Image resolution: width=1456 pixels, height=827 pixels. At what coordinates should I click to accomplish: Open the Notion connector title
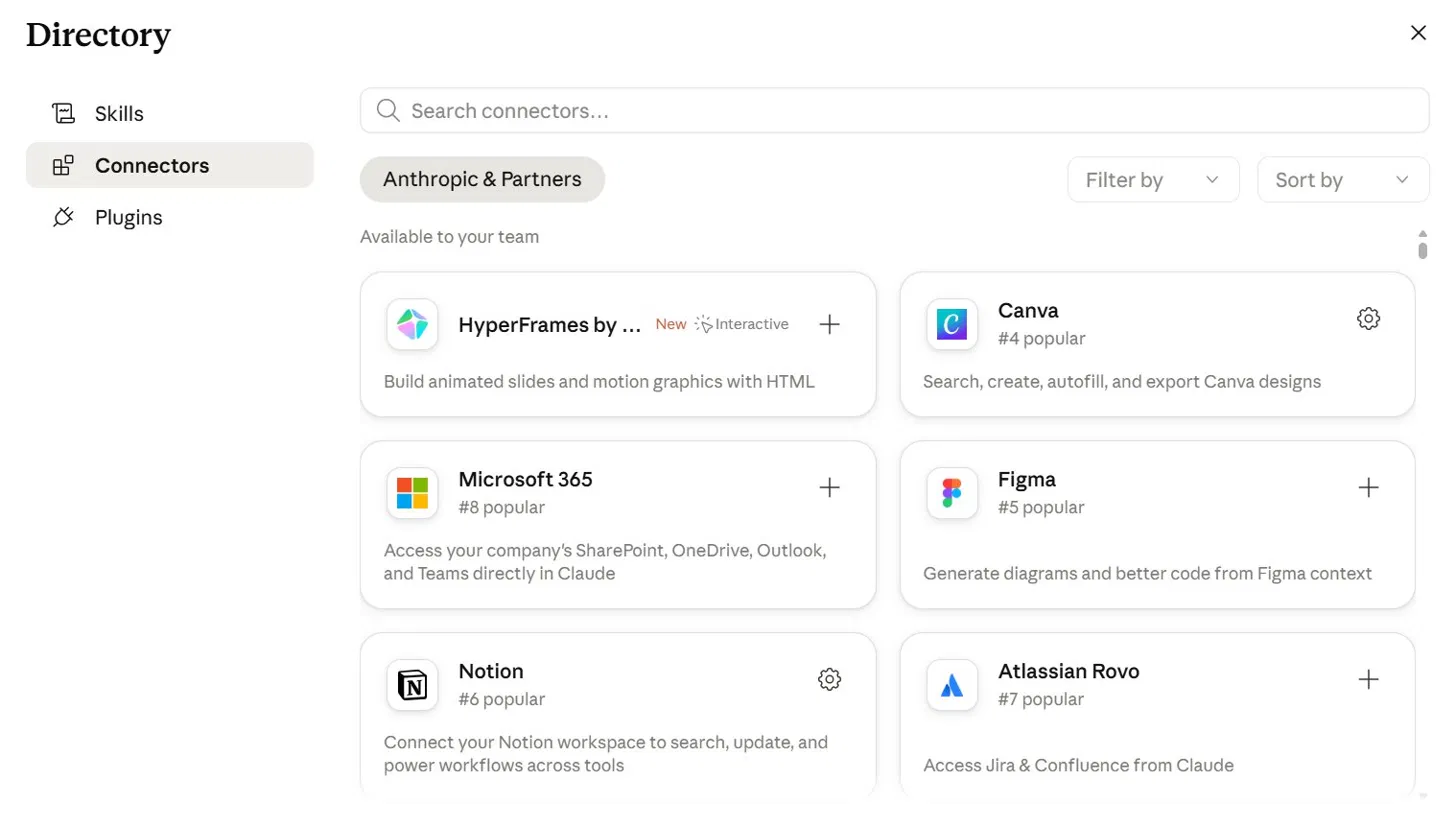pyautogui.click(x=491, y=671)
